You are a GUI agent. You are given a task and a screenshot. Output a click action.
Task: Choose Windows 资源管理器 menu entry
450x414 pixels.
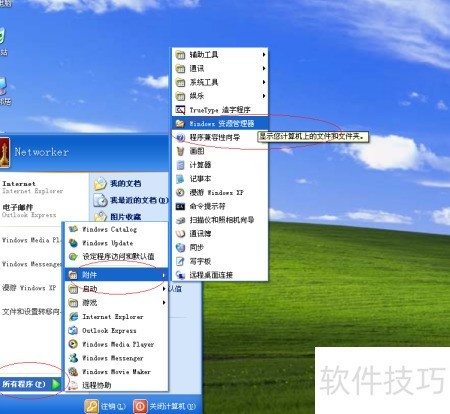[x=220, y=124]
